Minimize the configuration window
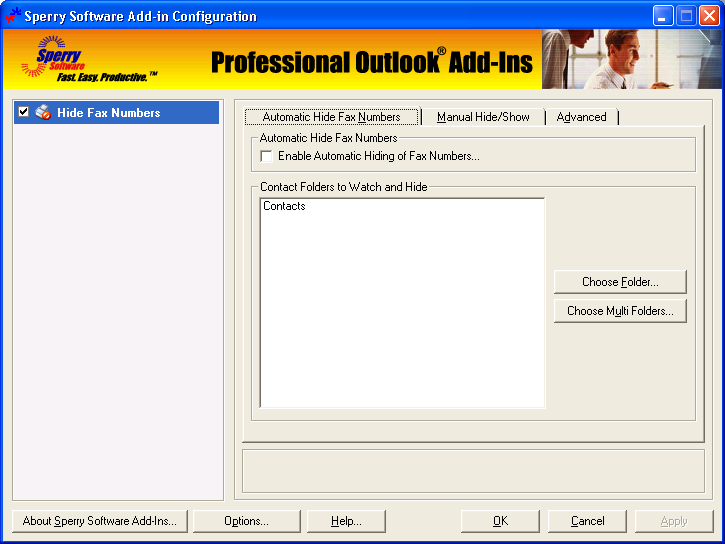725x544 pixels. point(663,16)
